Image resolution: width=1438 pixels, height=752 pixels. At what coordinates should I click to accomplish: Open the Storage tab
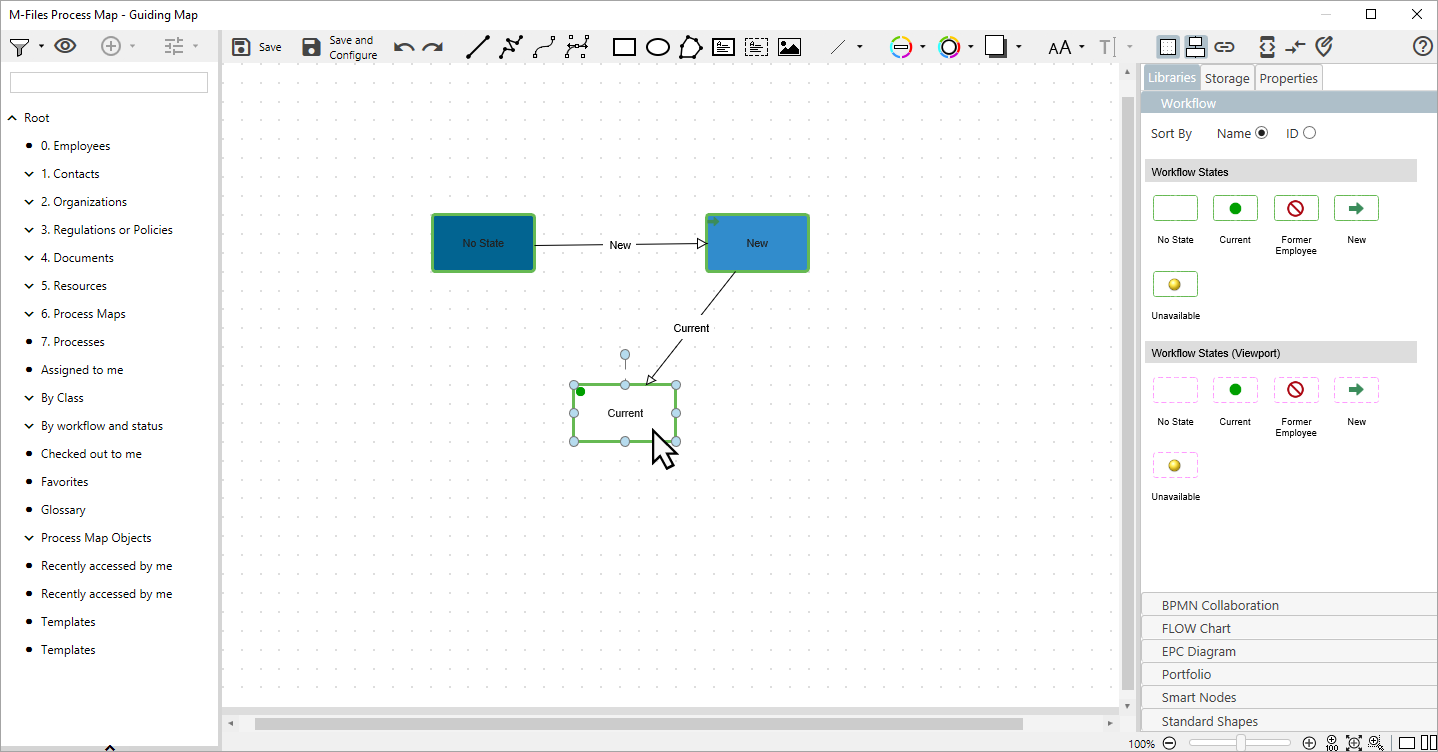tap(1226, 78)
